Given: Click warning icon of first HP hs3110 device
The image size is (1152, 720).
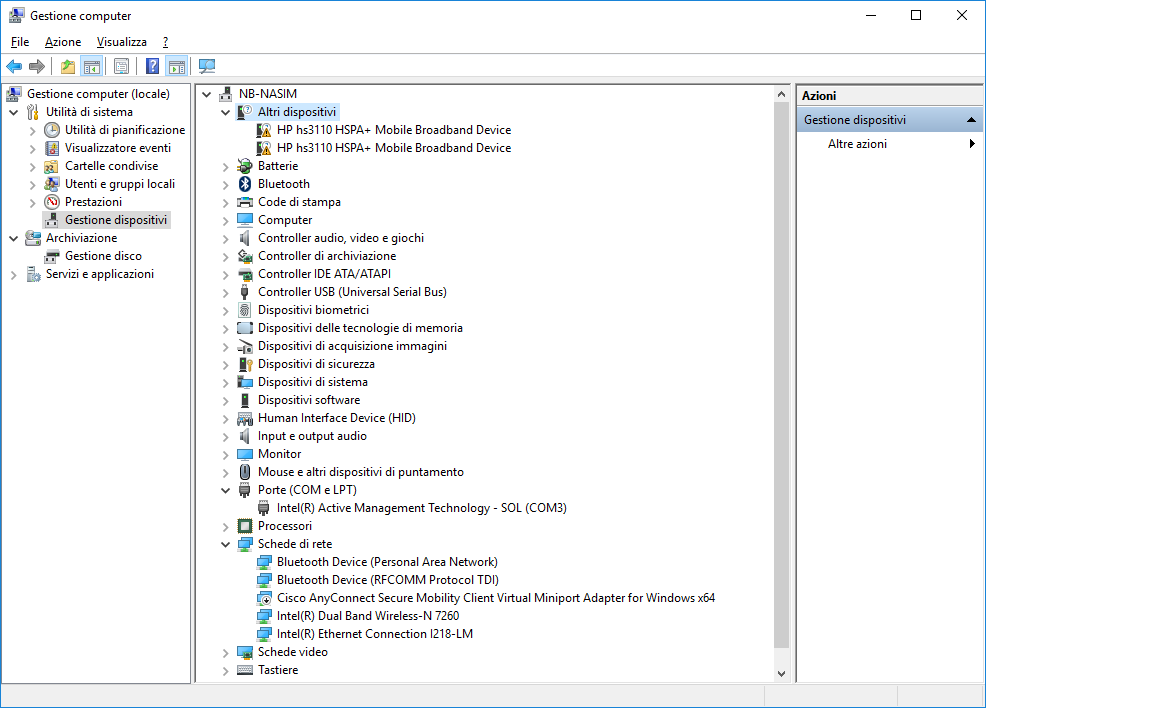Looking at the screenshot, I should coord(264,130).
